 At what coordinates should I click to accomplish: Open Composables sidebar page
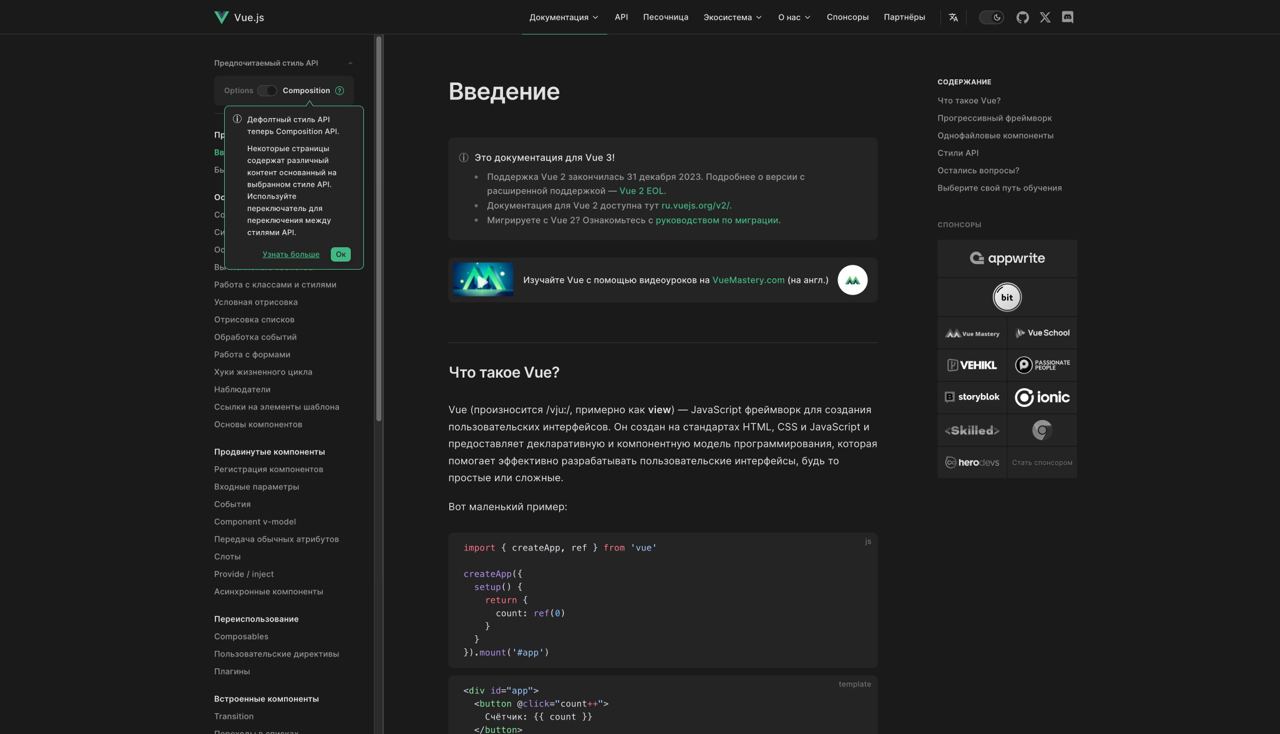(x=241, y=637)
